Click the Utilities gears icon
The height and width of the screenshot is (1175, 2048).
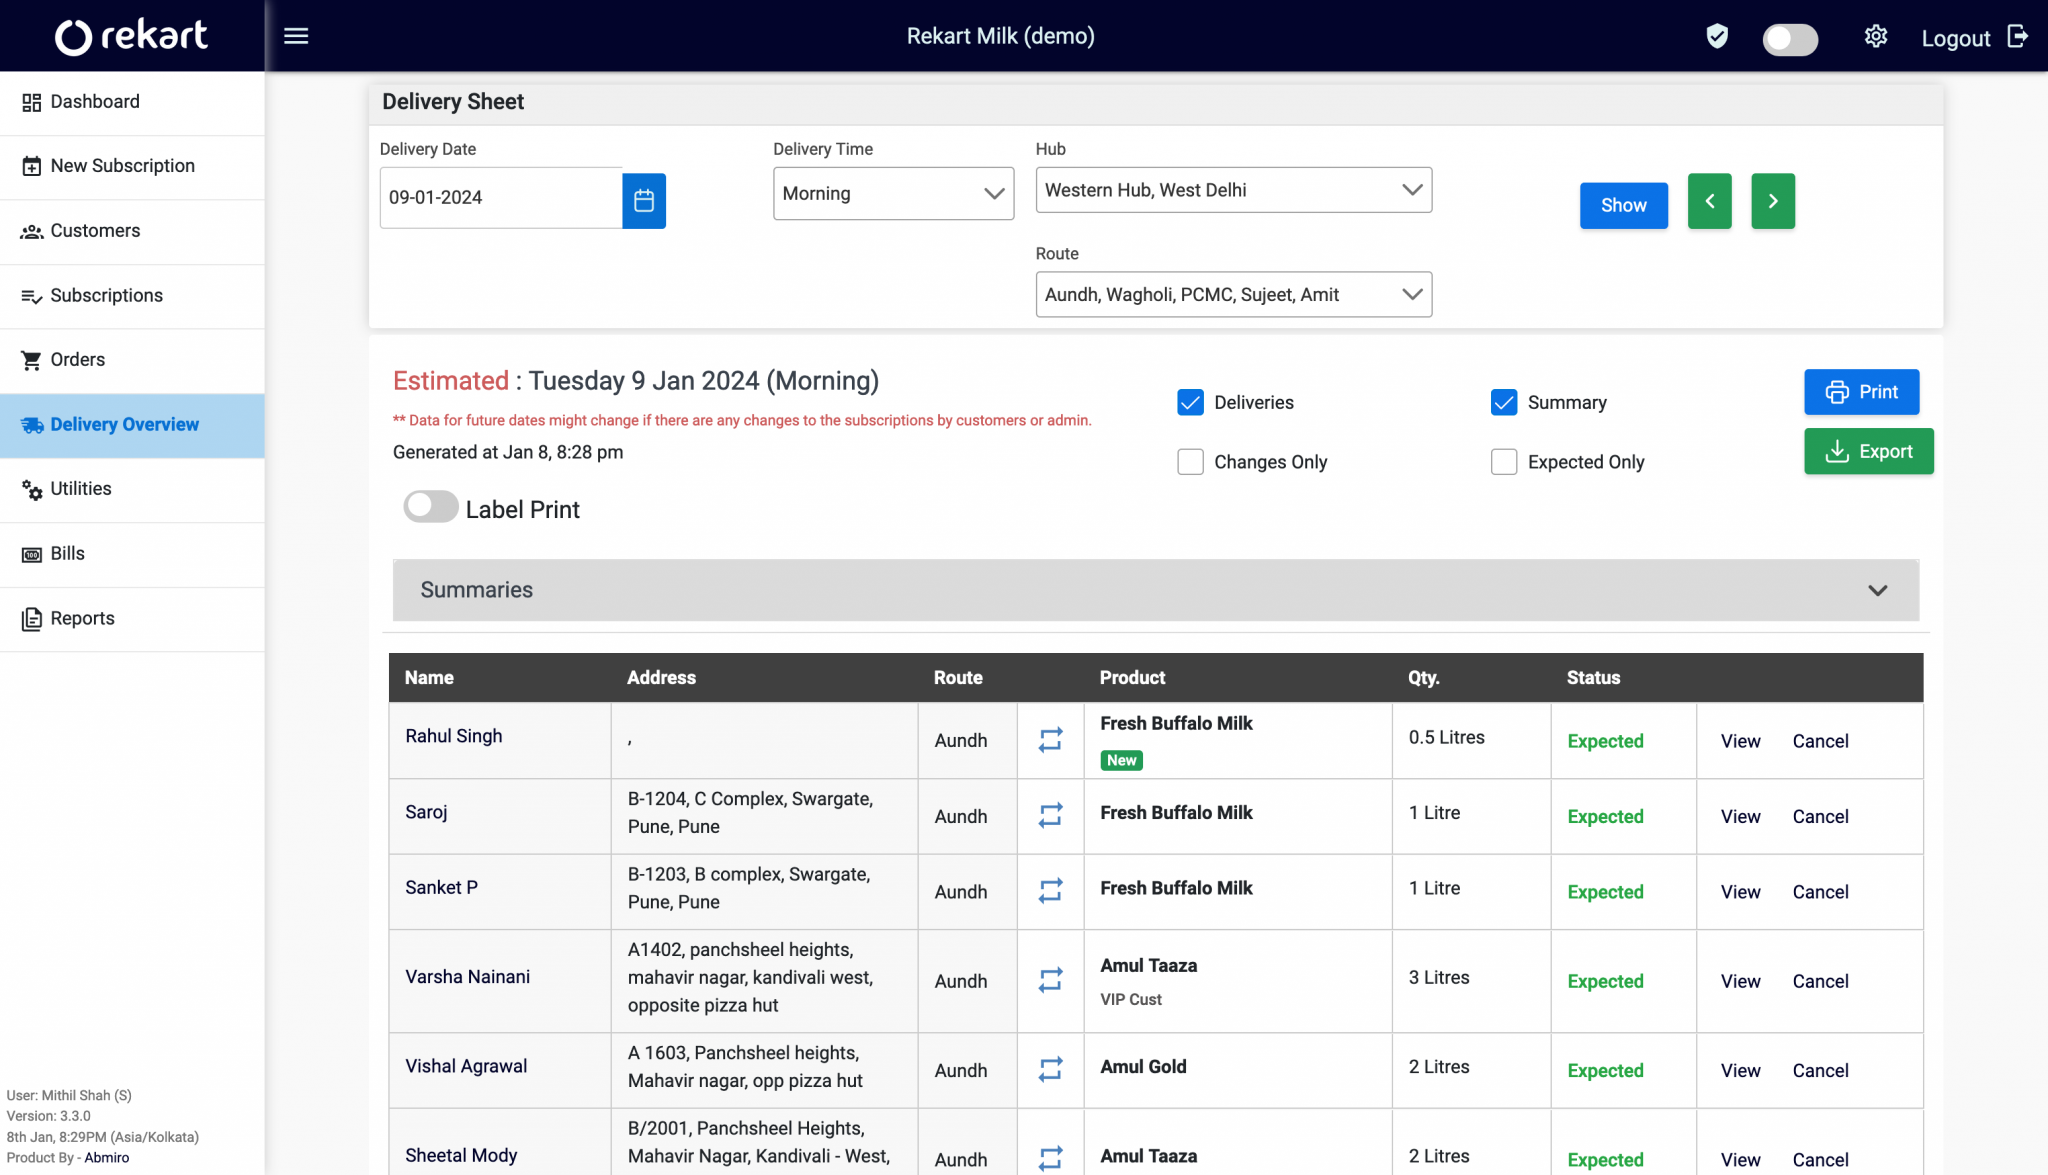[32, 489]
